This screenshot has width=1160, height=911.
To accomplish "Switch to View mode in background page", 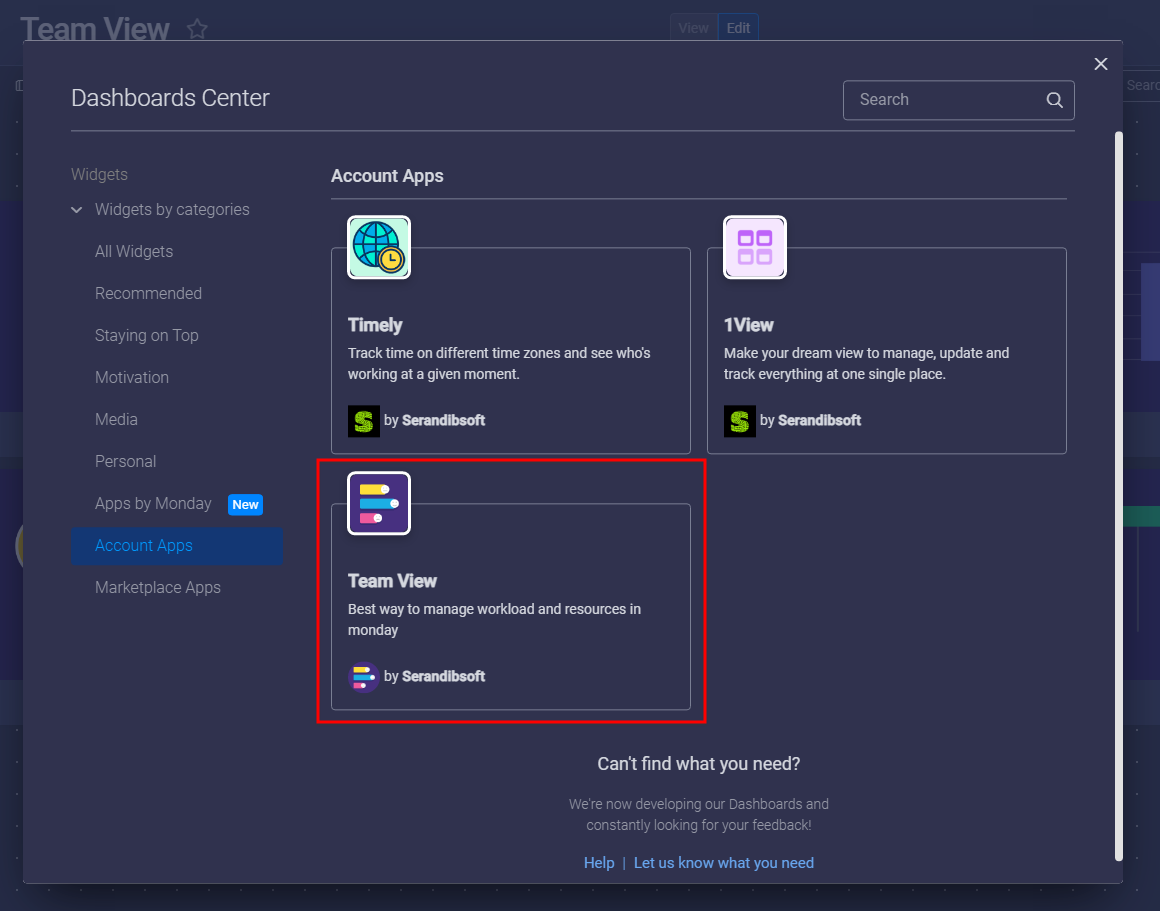I will click(694, 28).
